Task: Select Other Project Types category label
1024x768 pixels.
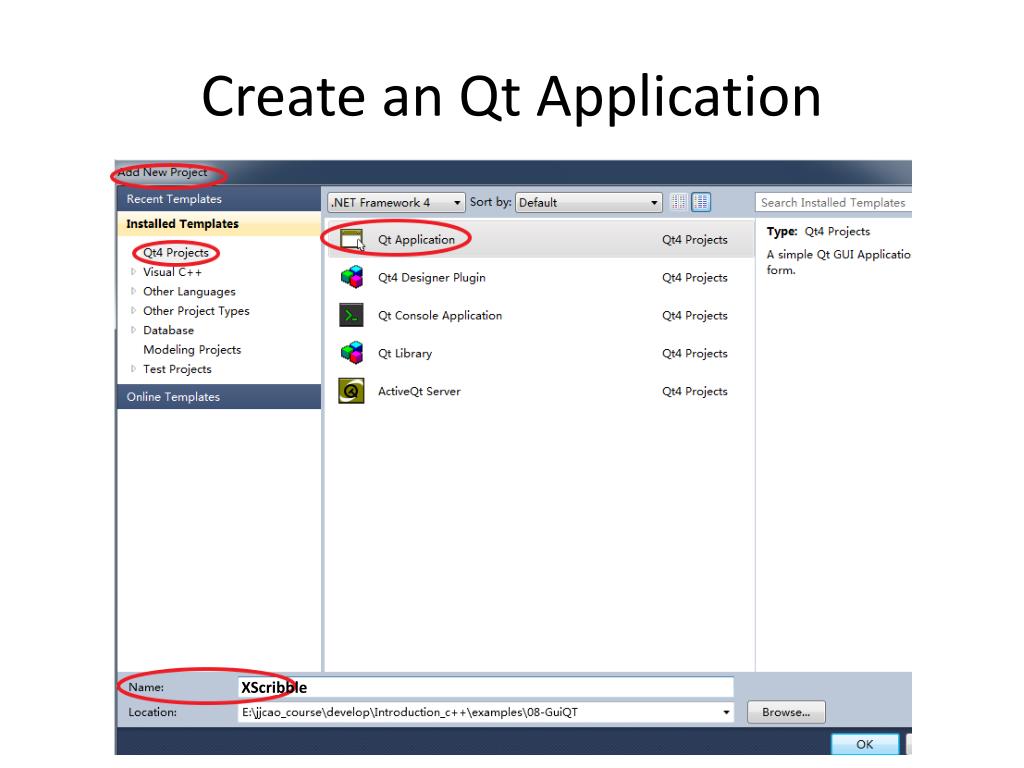Action: [x=196, y=311]
